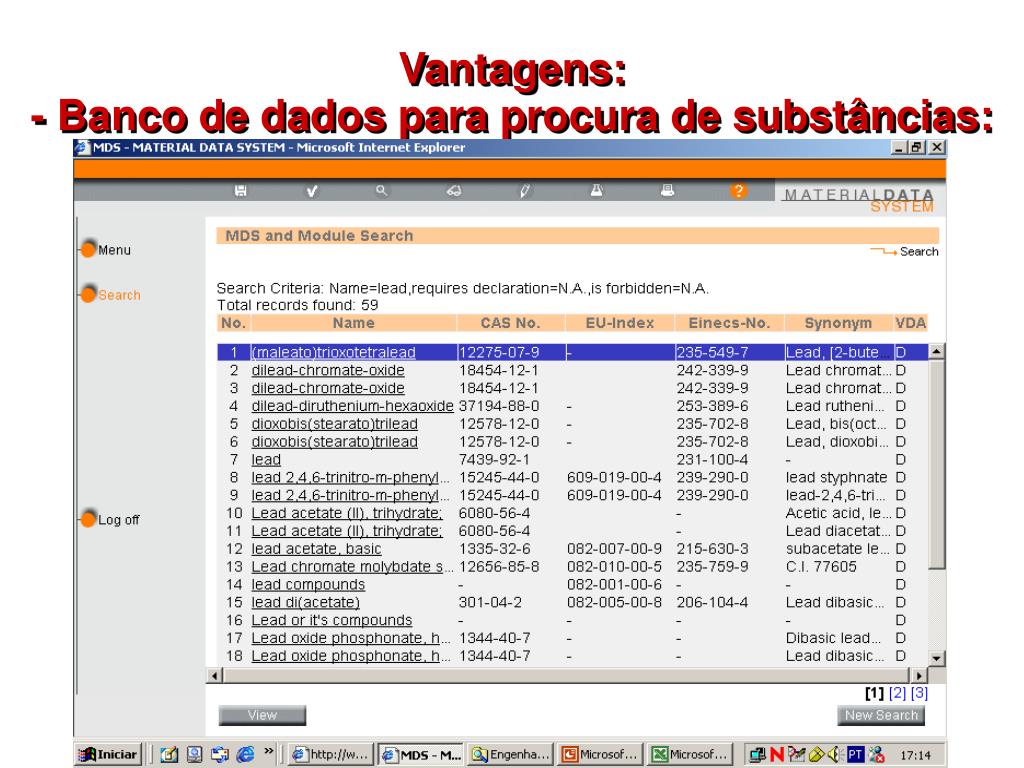Switch to Excel 'Microsof...' taskbar button

click(690, 754)
